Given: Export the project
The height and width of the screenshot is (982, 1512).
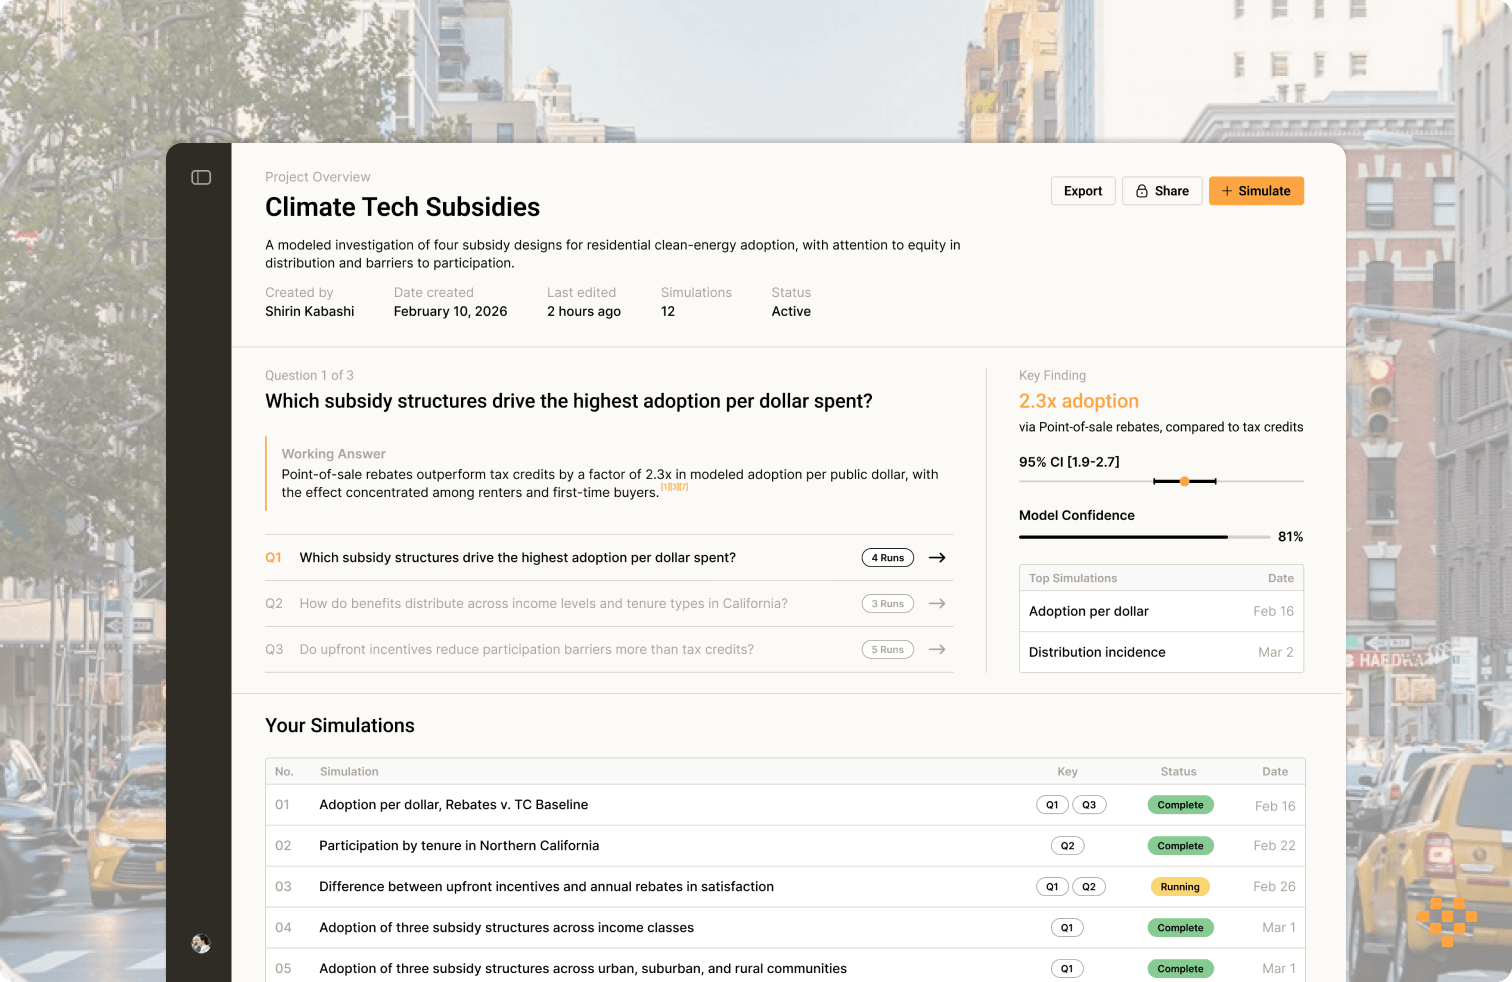Looking at the screenshot, I should [x=1083, y=191].
